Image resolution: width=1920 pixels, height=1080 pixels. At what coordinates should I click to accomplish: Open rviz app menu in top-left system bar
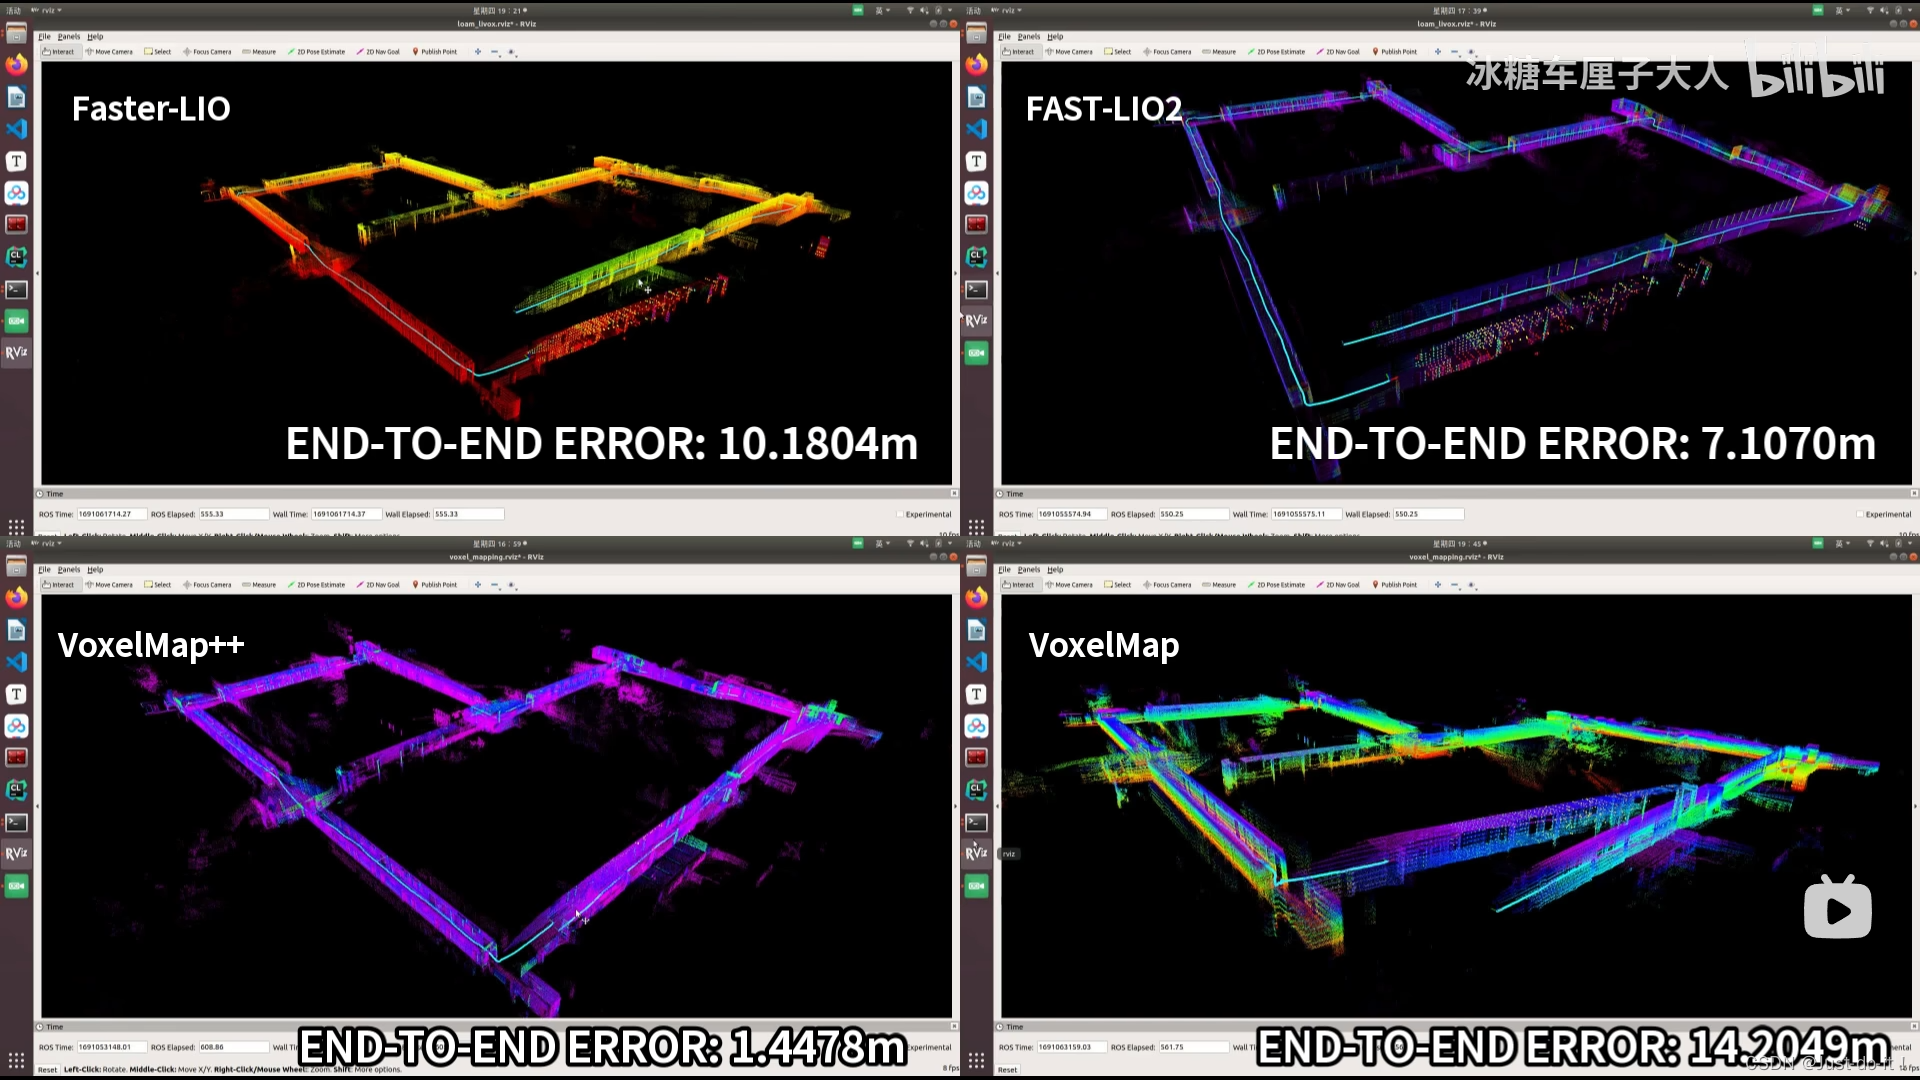pyautogui.click(x=48, y=10)
